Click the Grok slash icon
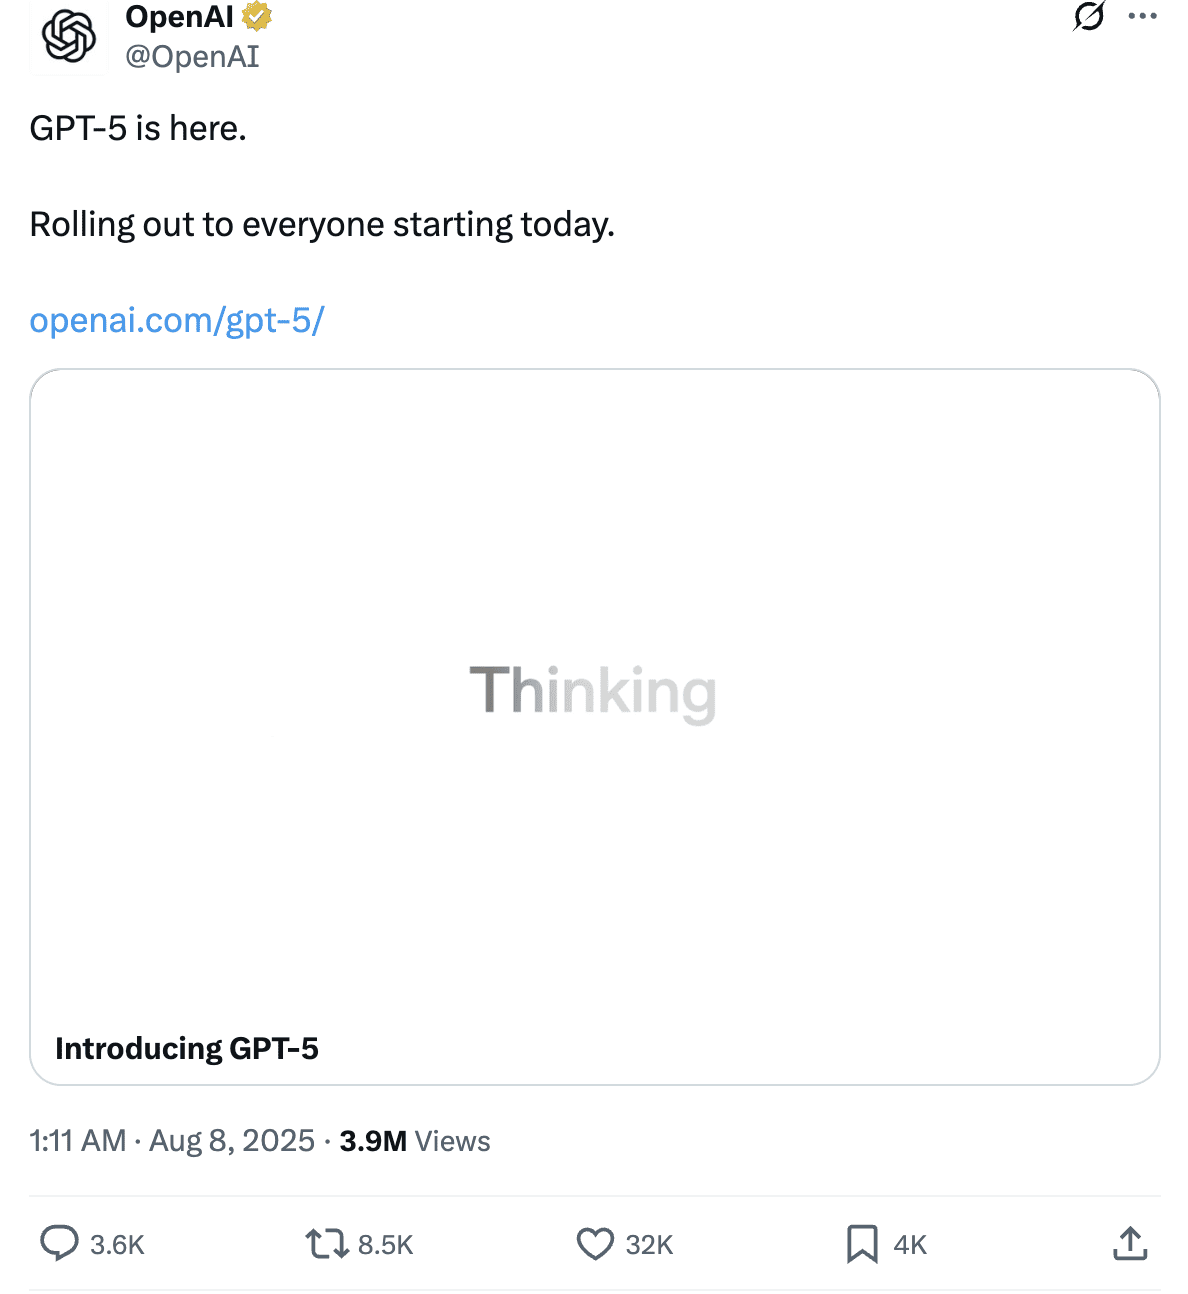The height and width of the screenshot is (1294, 1188). click(x=1088, y=17)
